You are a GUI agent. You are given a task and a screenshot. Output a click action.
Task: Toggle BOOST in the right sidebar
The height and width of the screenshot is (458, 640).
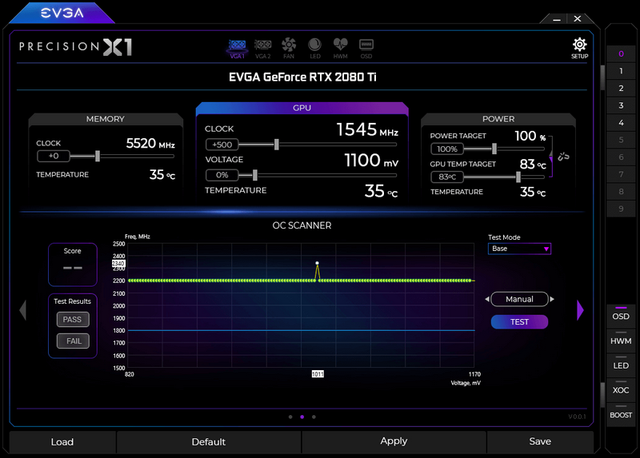(621, 415)
